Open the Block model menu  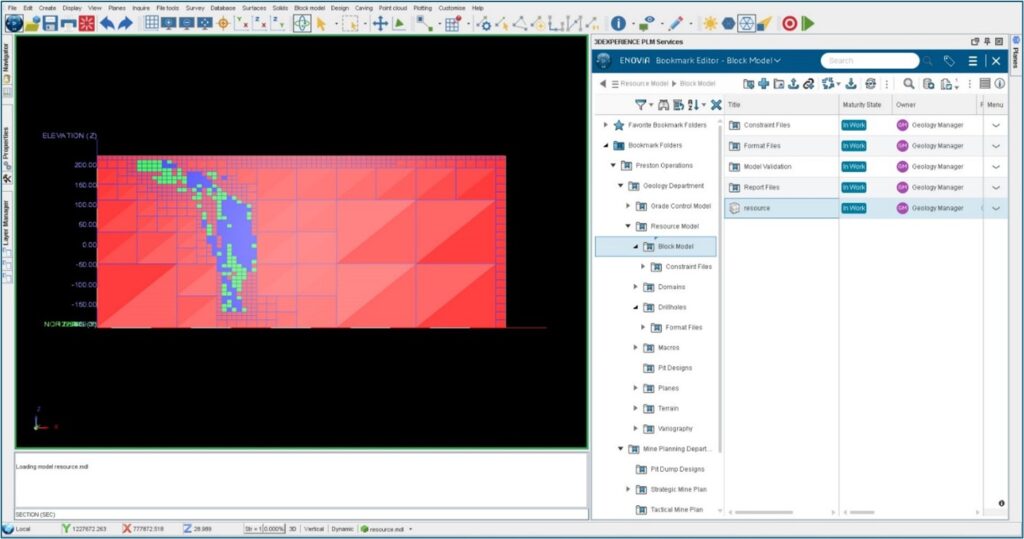(310, 8)
